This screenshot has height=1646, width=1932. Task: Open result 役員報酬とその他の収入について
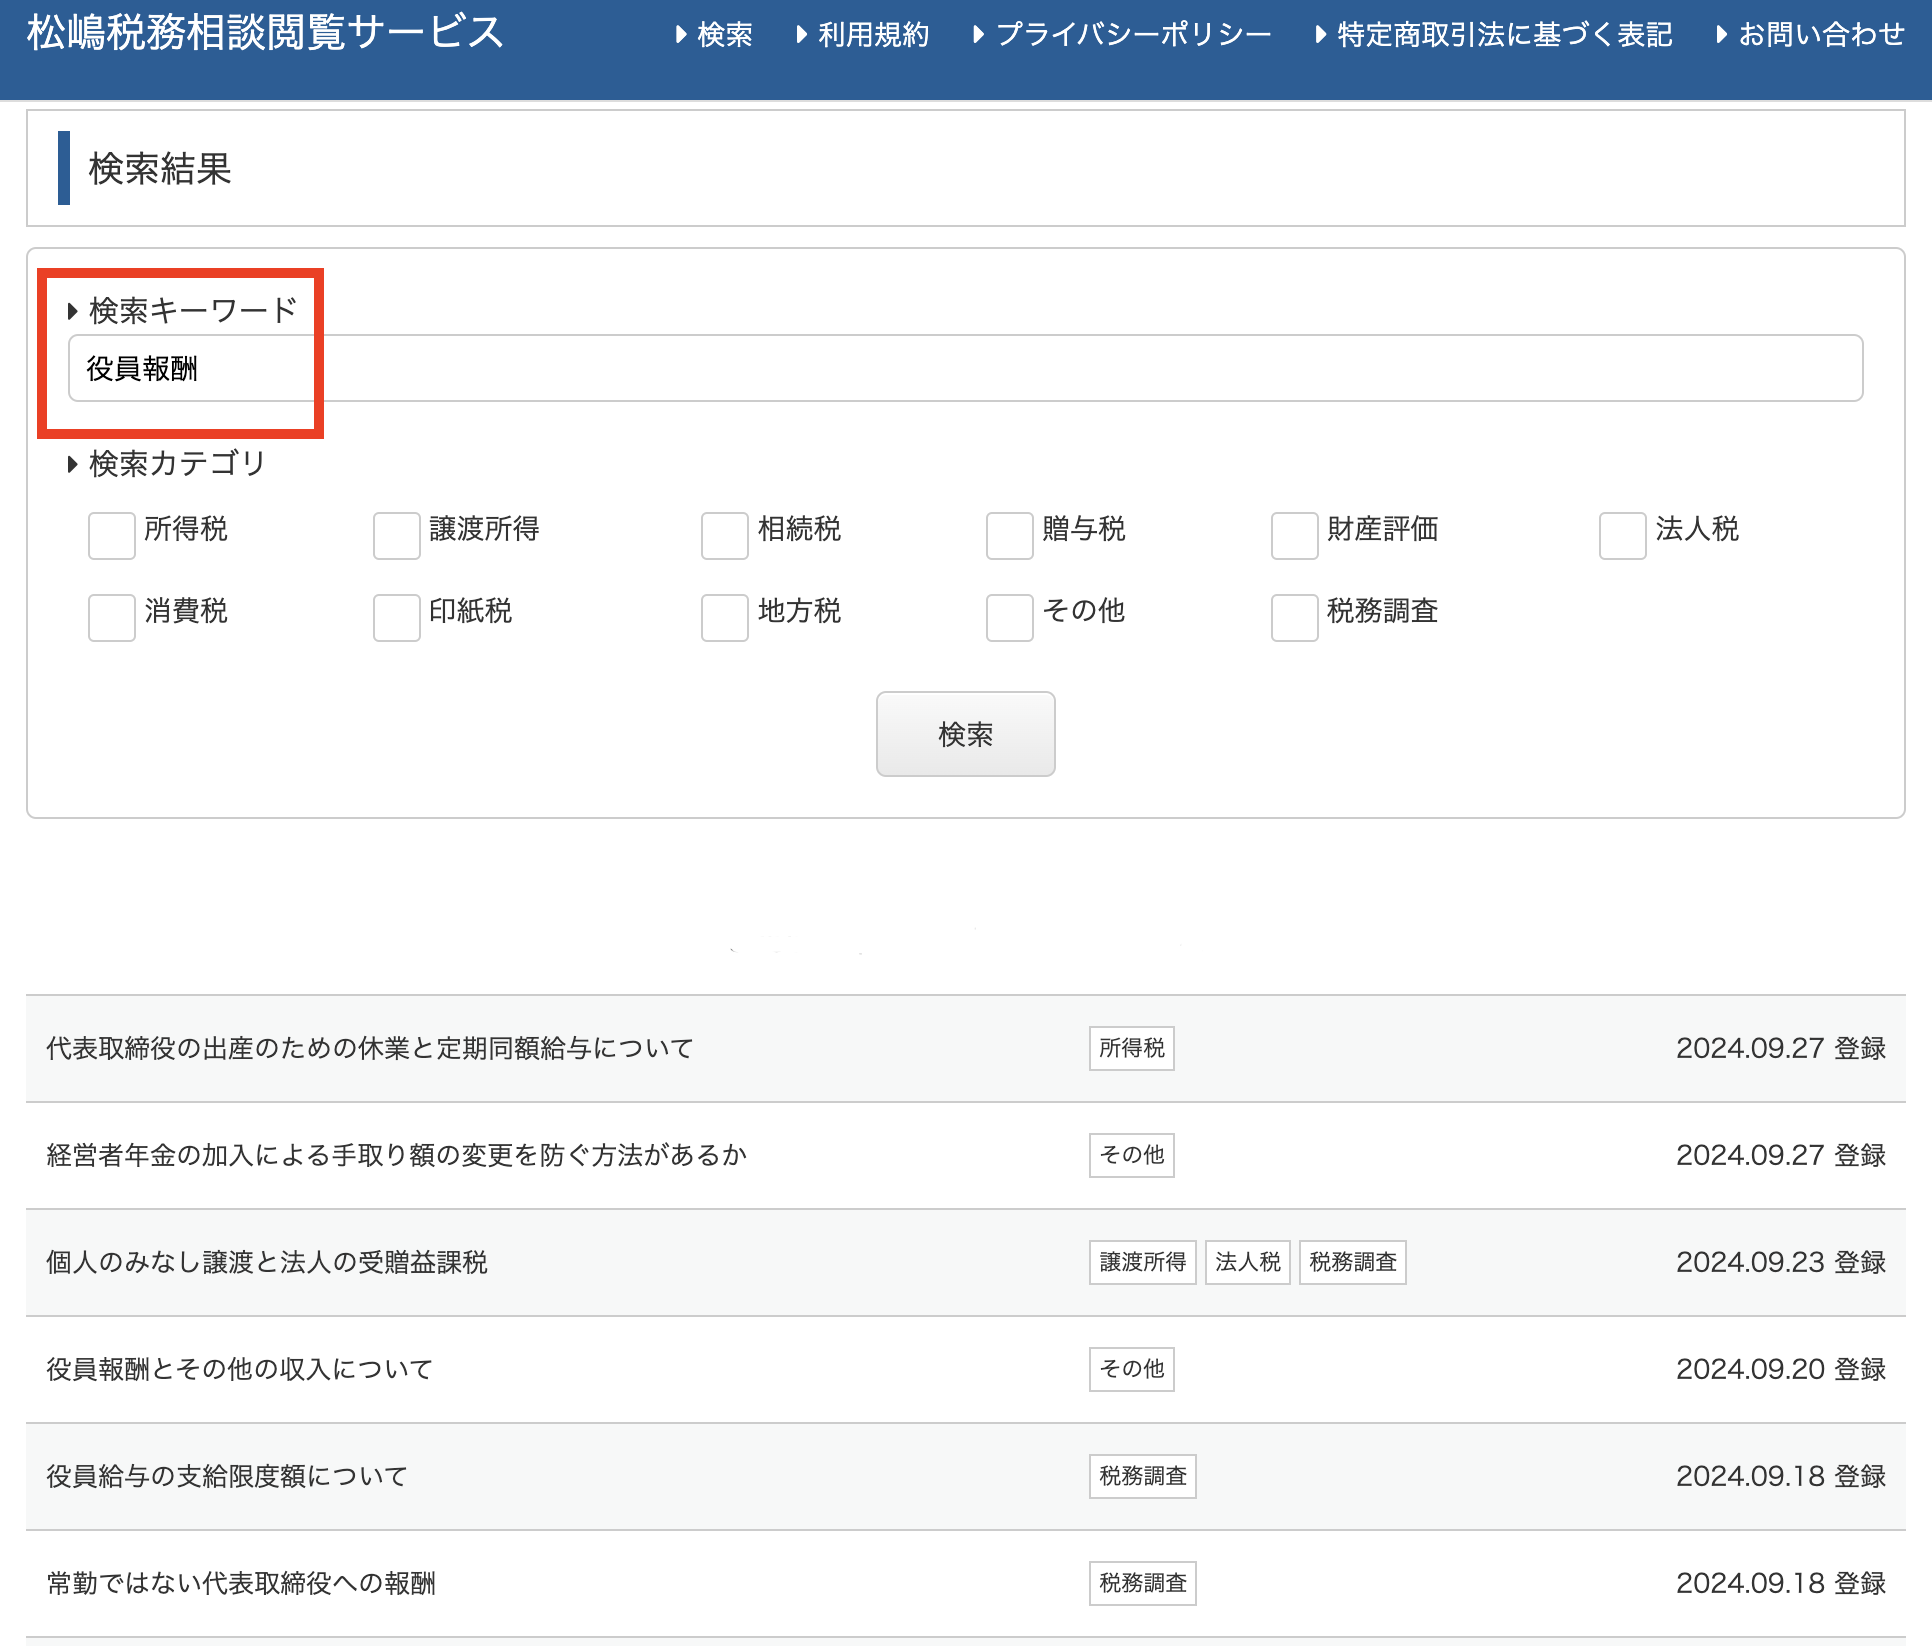click(x=240, y=1369)
